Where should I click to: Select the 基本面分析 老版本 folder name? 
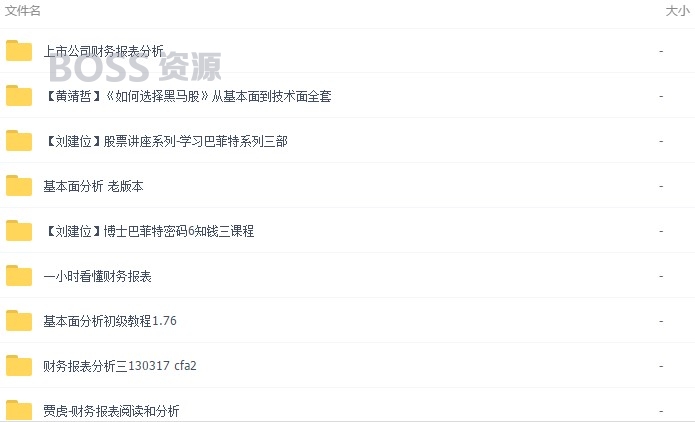[93, 186]
